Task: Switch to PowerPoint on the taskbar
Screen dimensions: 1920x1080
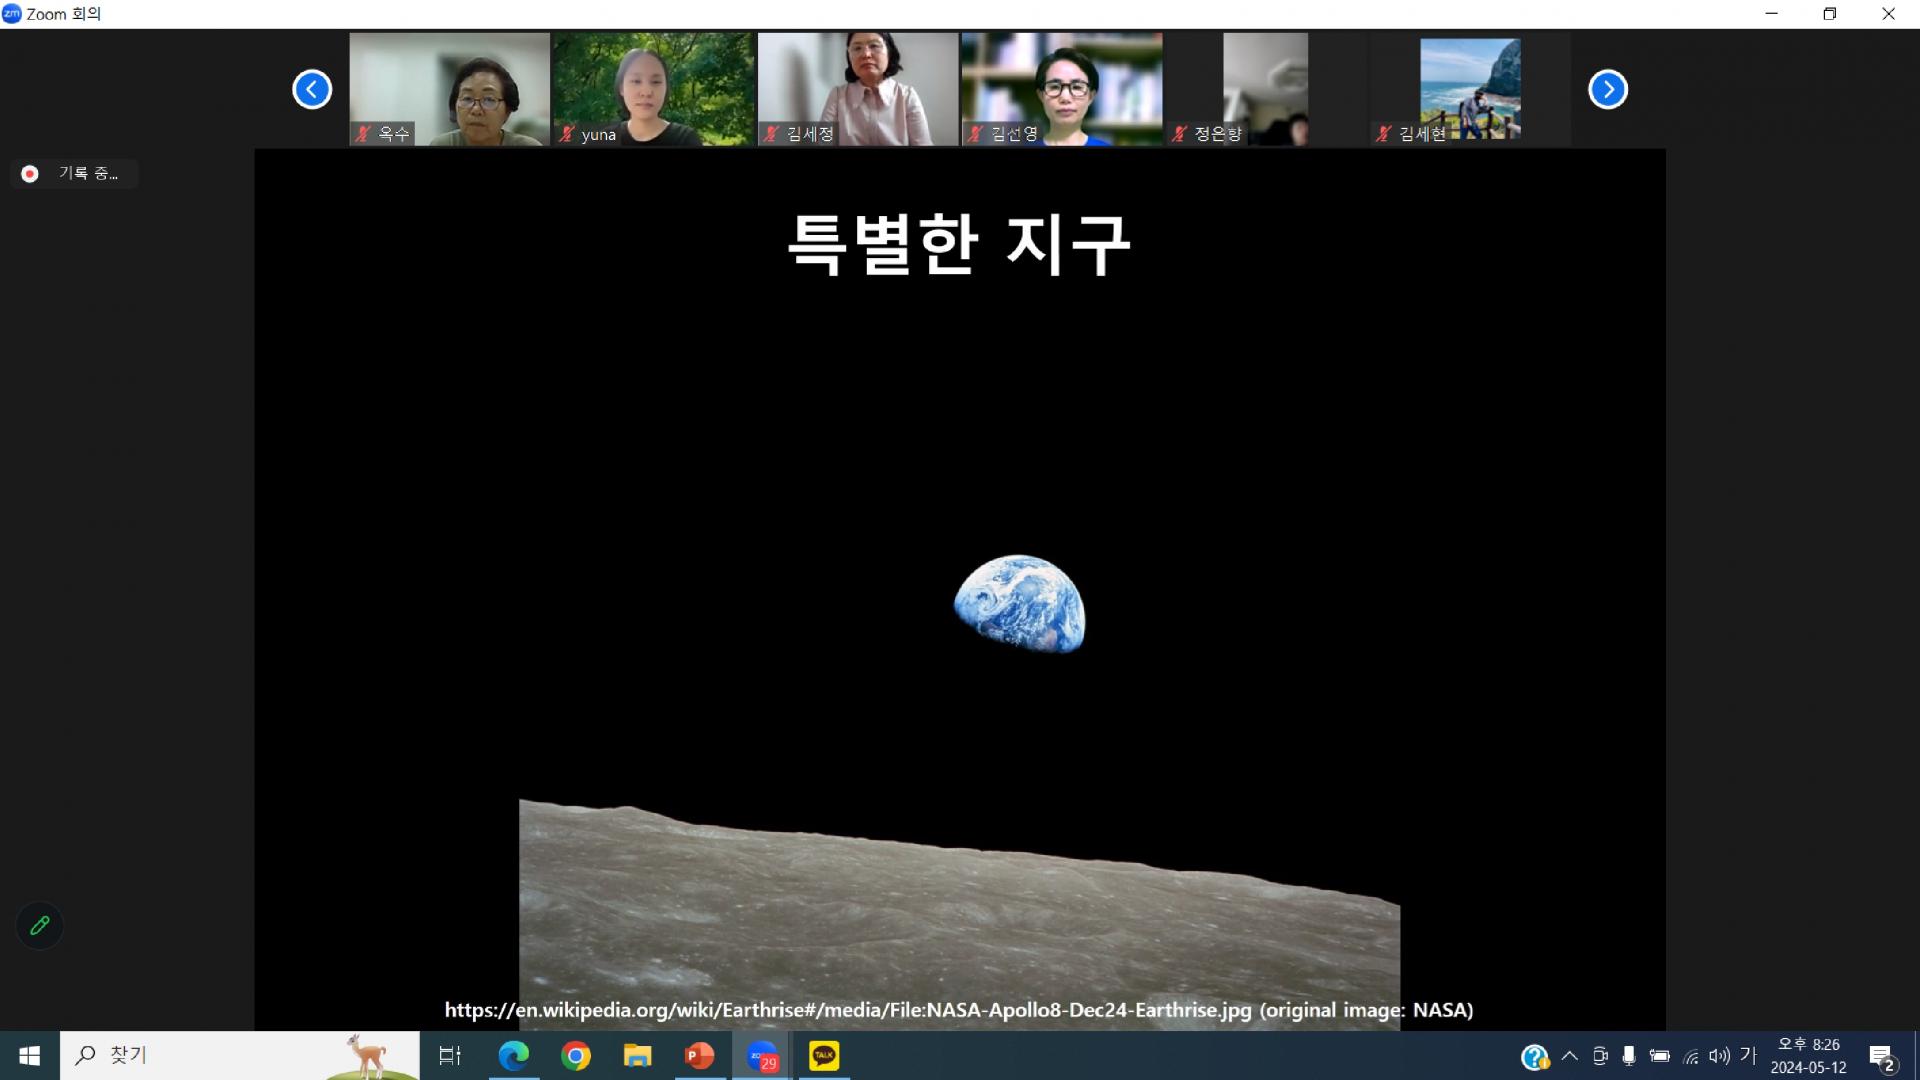Action: [x=700, y=1056]
